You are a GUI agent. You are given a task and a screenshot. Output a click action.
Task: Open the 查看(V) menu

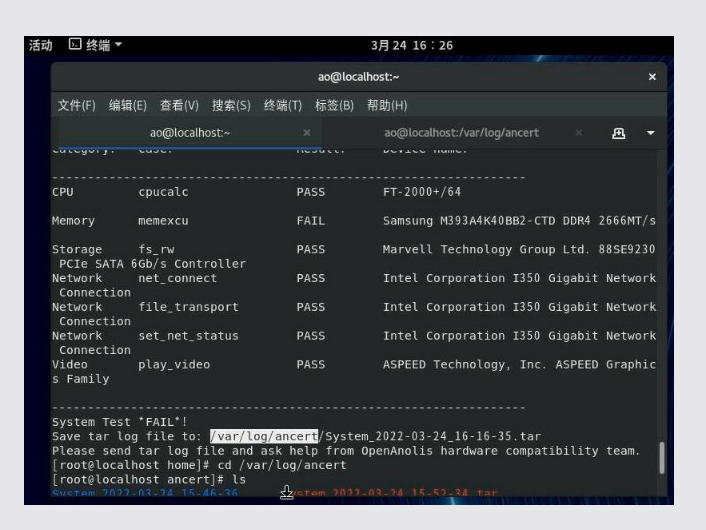pyautogui.click(x=179, y=105)
